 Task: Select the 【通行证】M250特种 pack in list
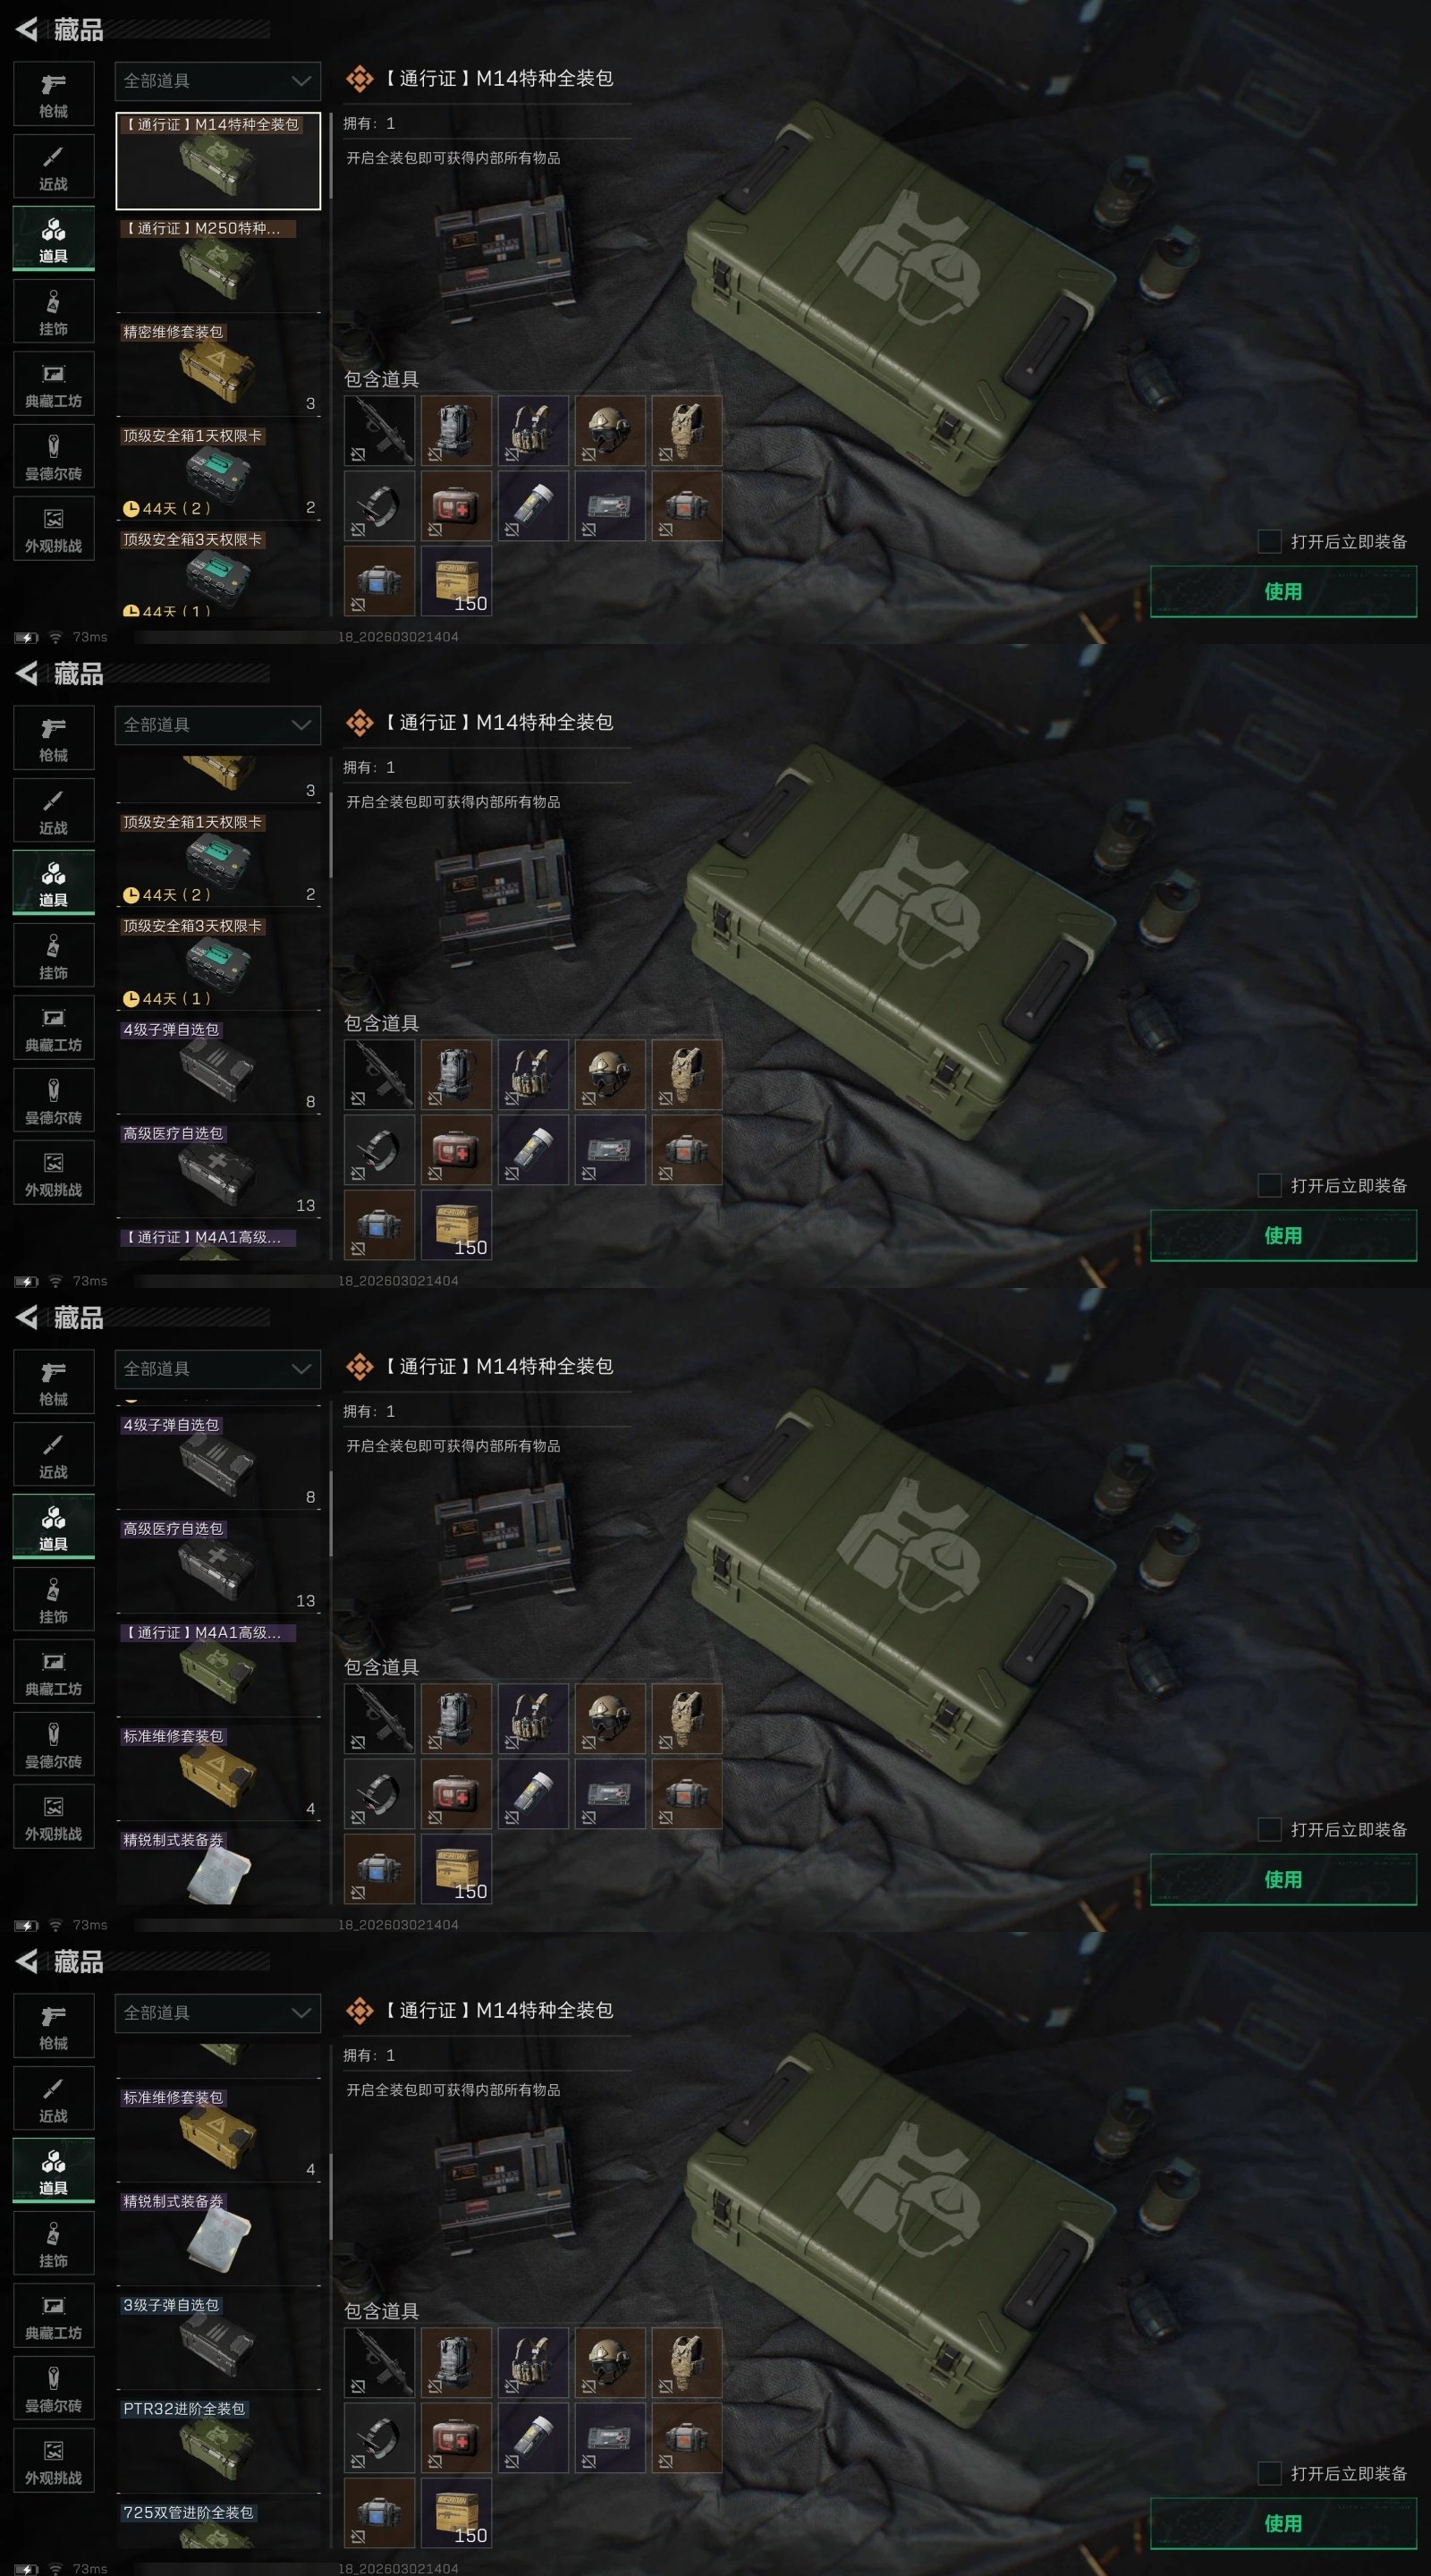219,264
